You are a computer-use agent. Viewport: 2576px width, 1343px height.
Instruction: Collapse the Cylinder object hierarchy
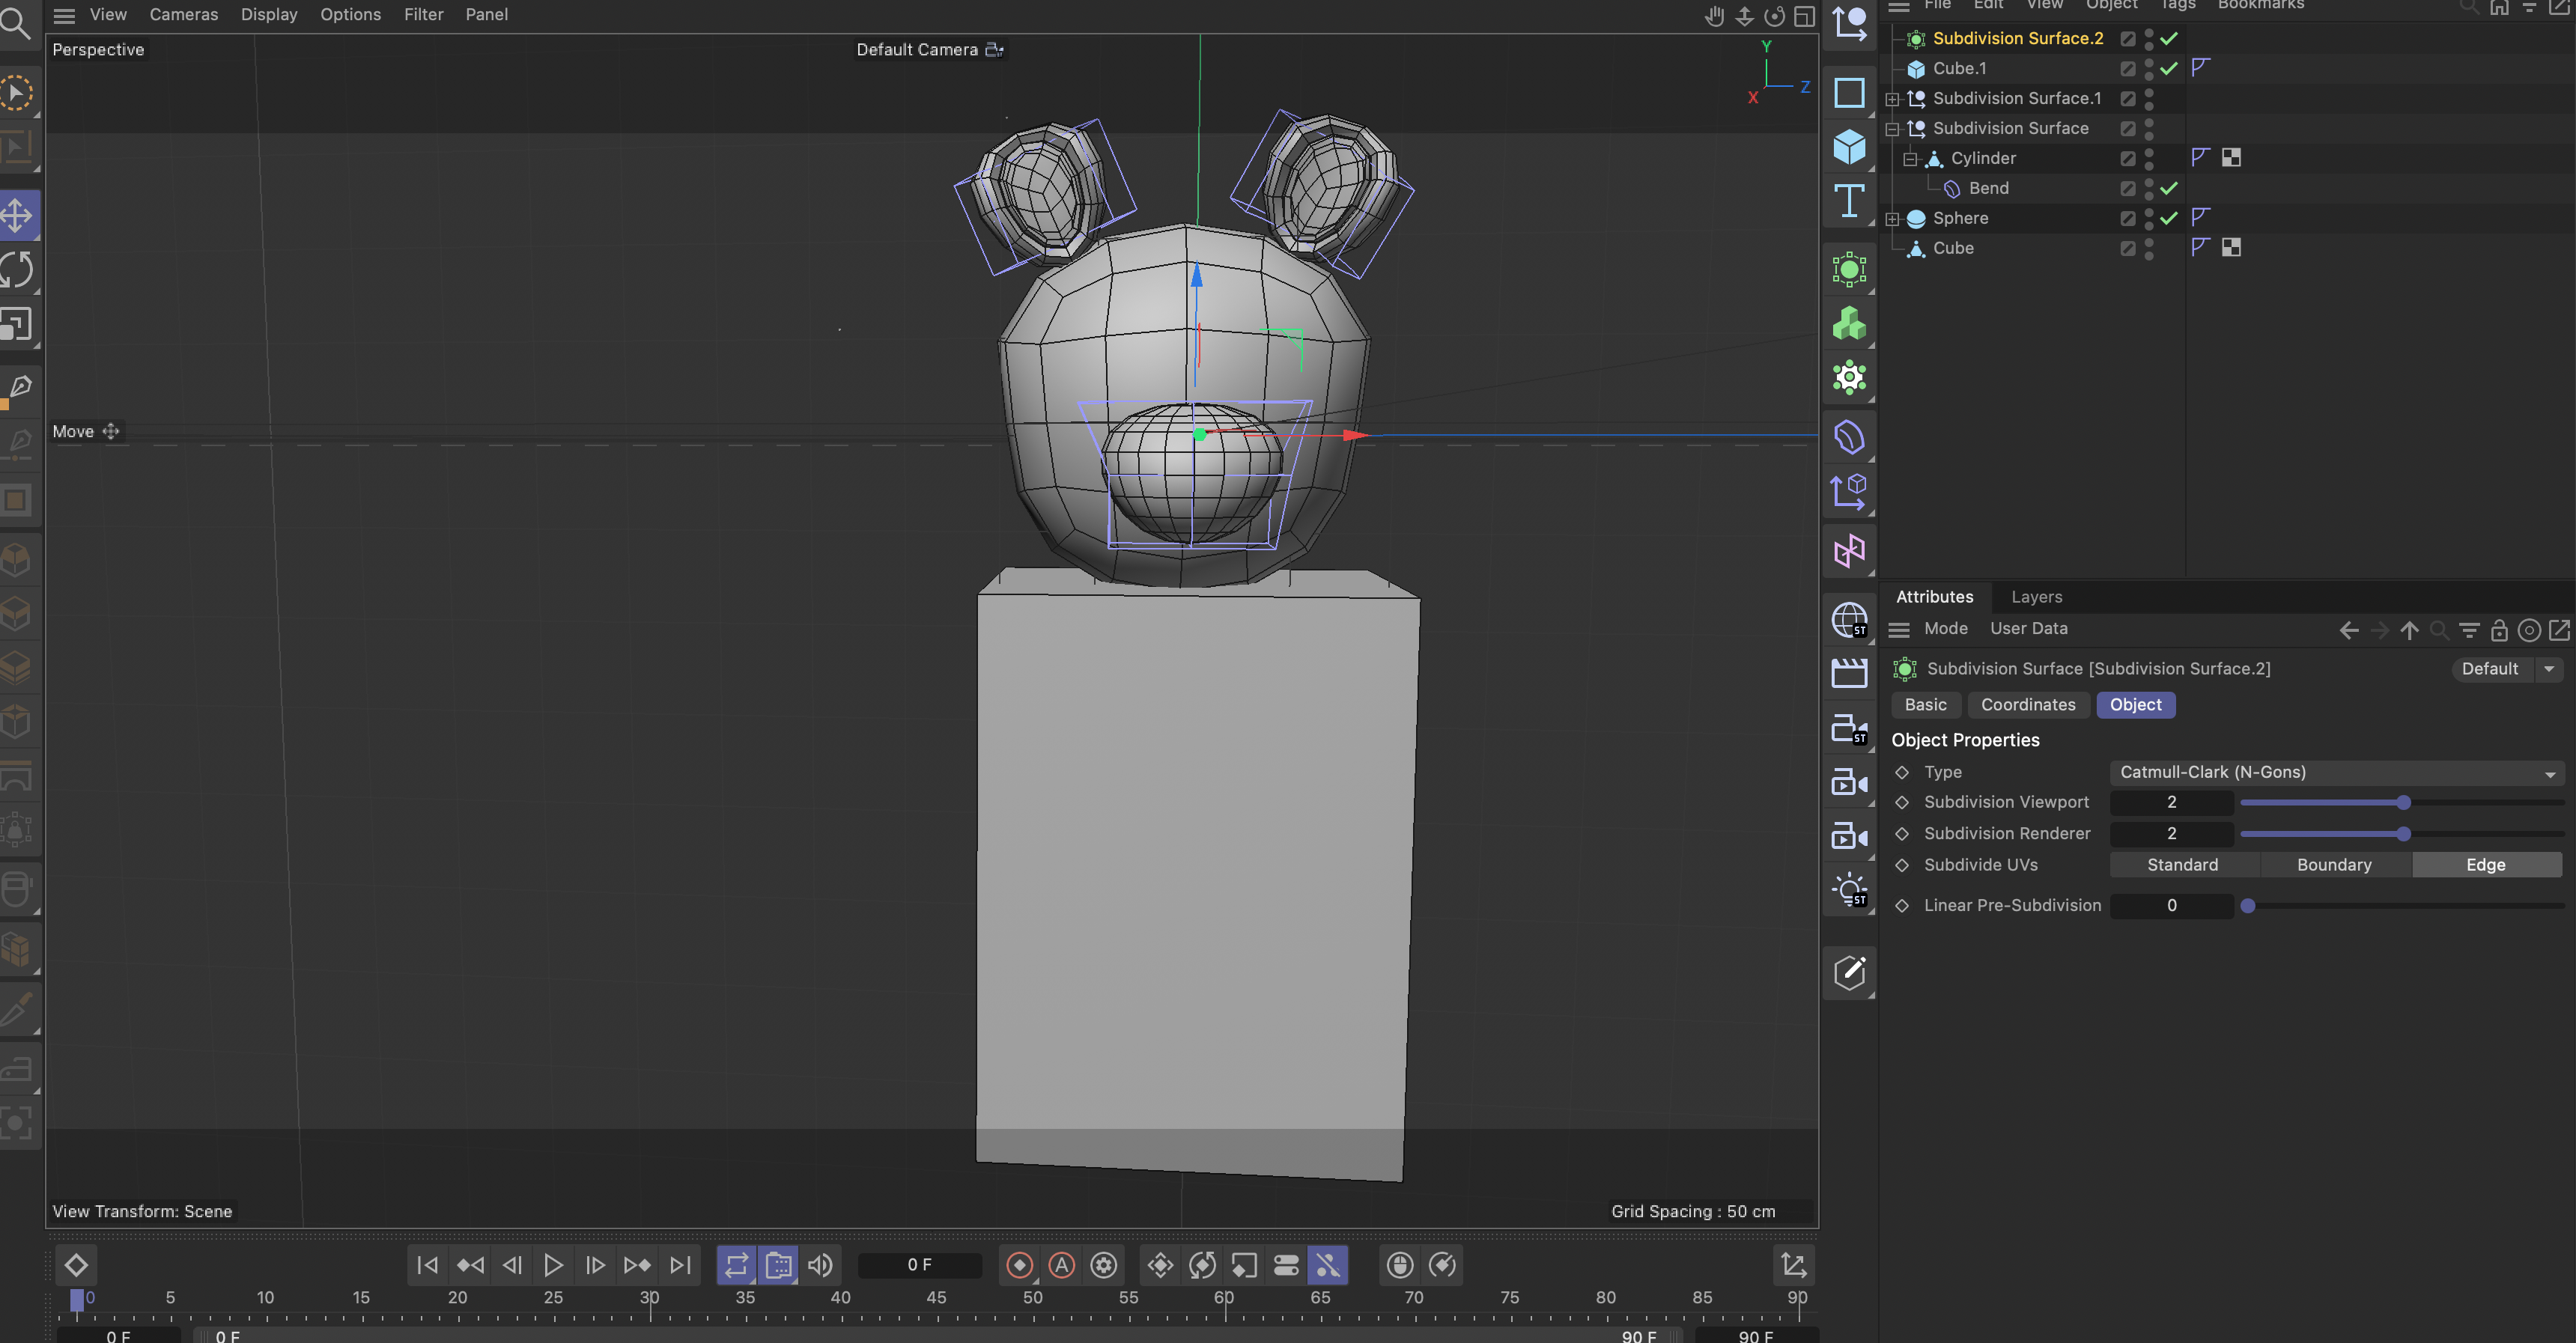click(1910, 159)
